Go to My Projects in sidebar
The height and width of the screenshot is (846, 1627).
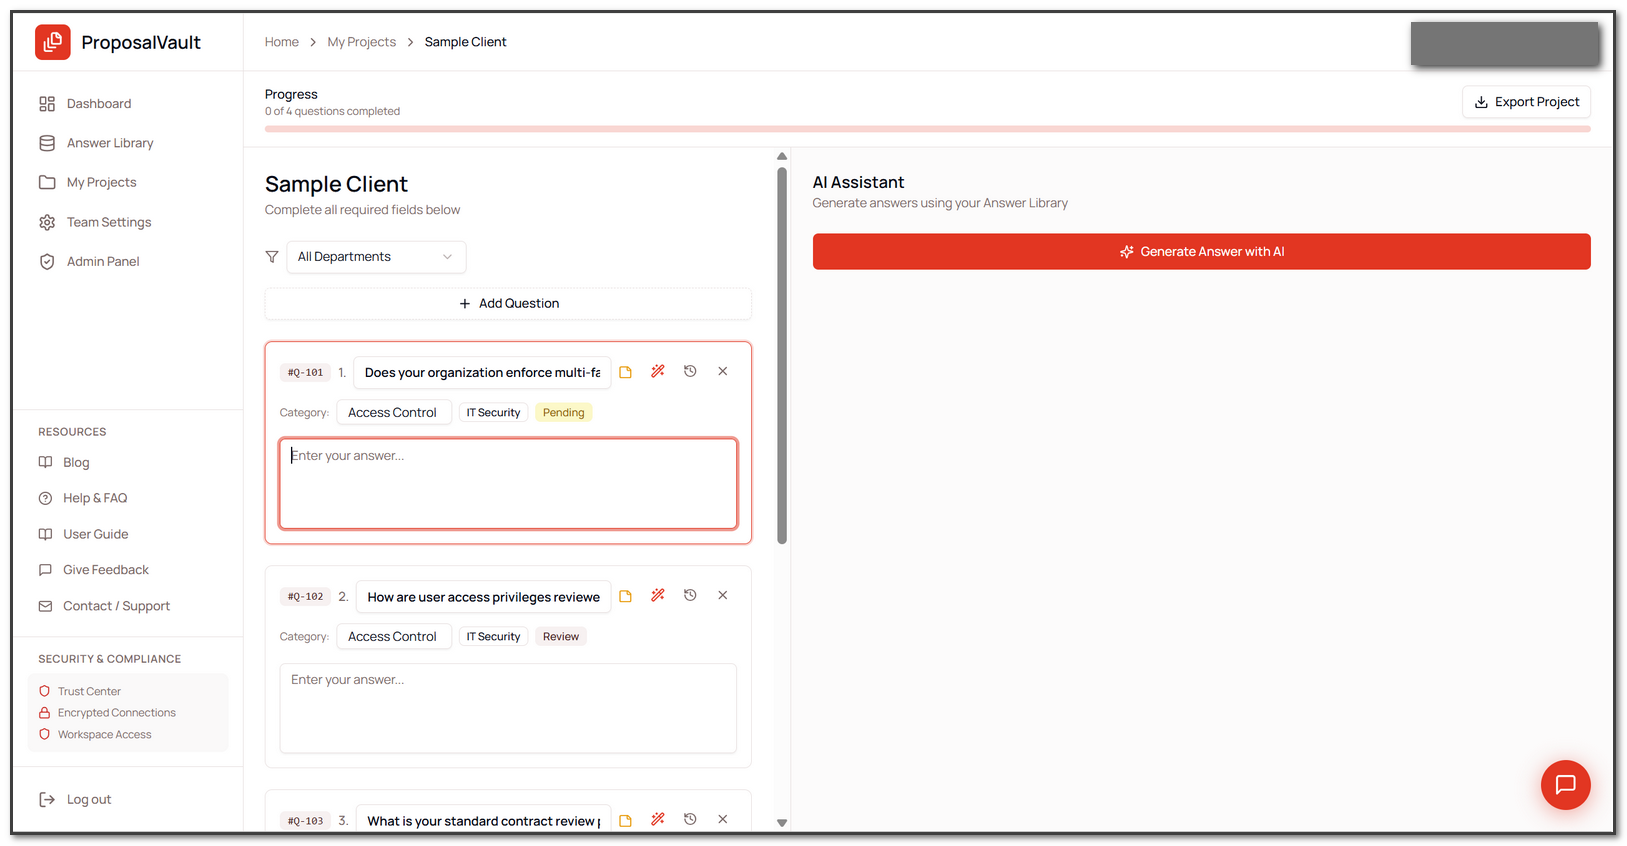point(101,182)
